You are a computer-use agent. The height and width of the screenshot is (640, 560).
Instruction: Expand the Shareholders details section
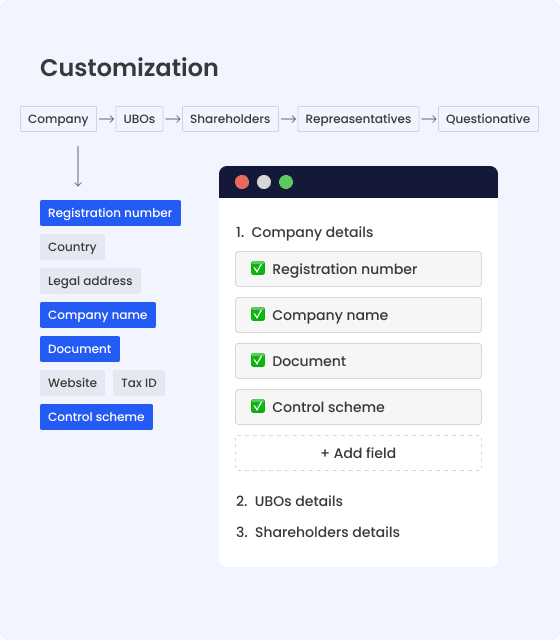[318, 532]
